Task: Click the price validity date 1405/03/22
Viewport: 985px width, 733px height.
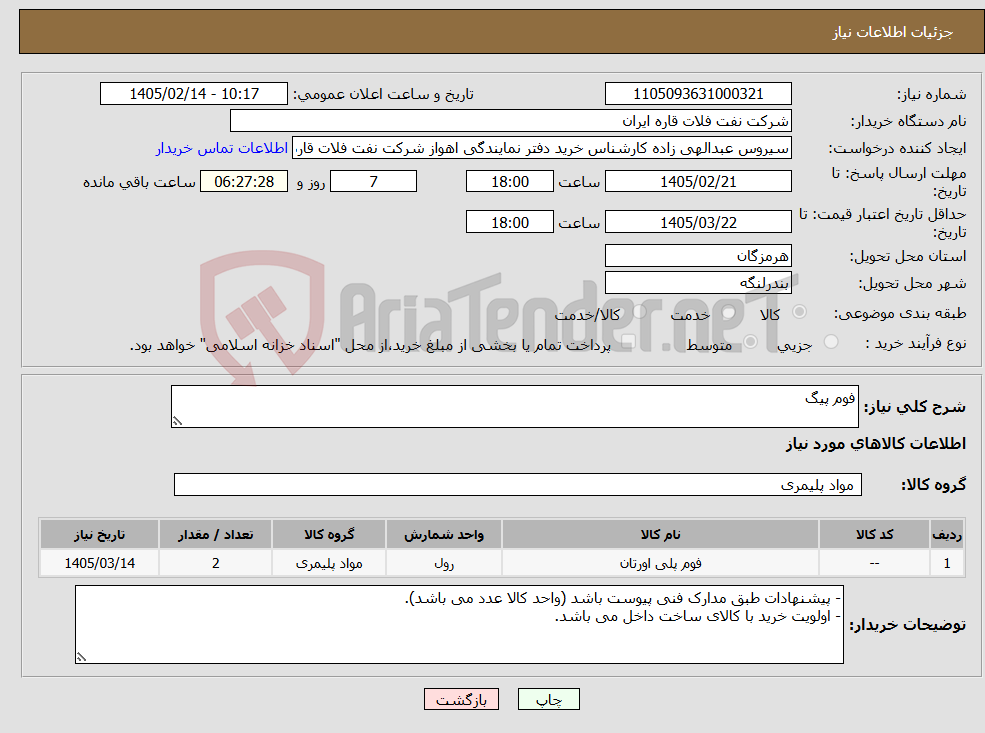Action: (698, 222)
